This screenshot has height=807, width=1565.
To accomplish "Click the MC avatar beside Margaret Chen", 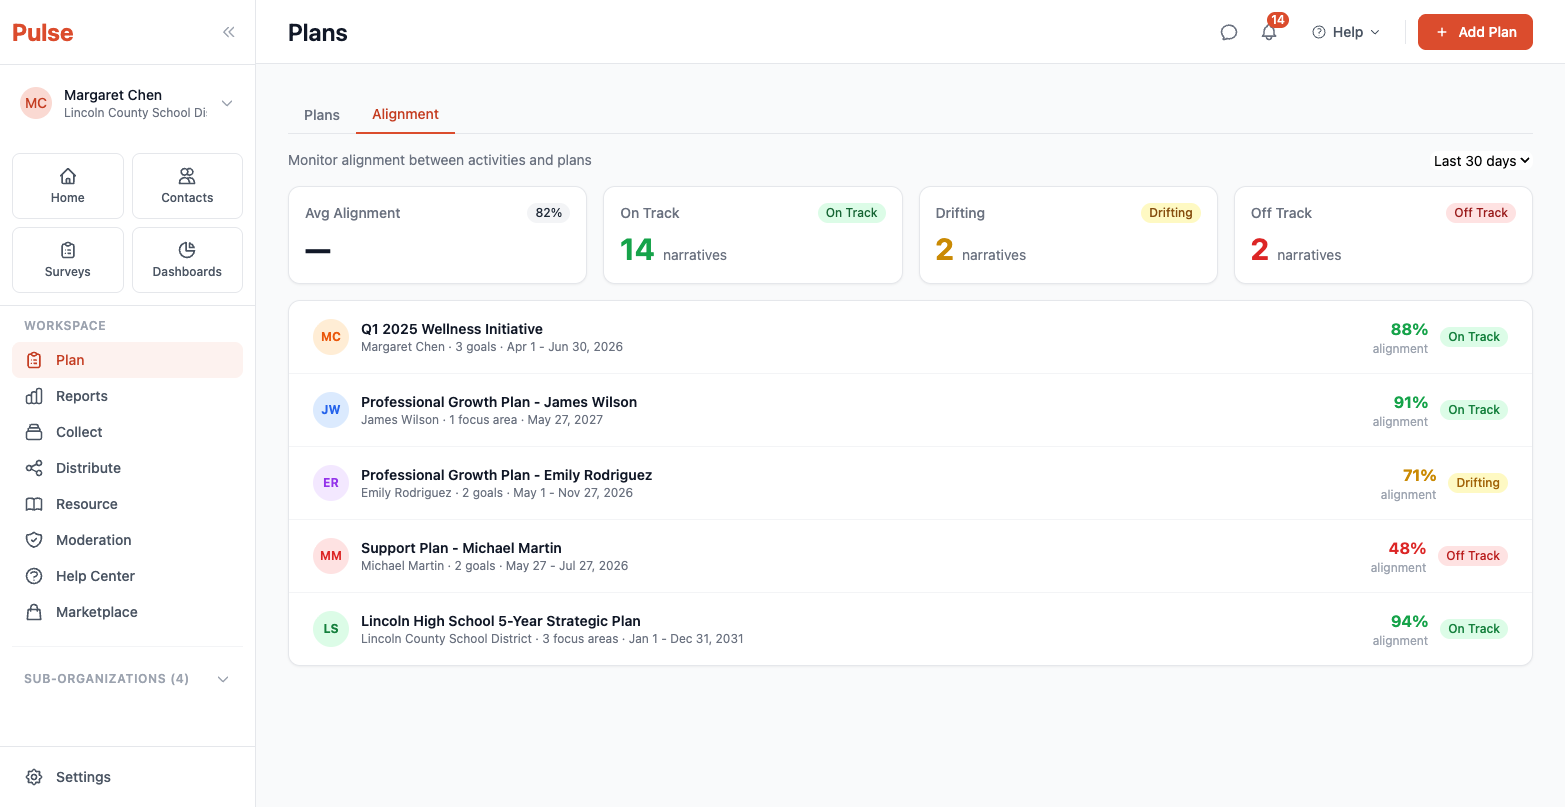I will (x=36, y=103).
